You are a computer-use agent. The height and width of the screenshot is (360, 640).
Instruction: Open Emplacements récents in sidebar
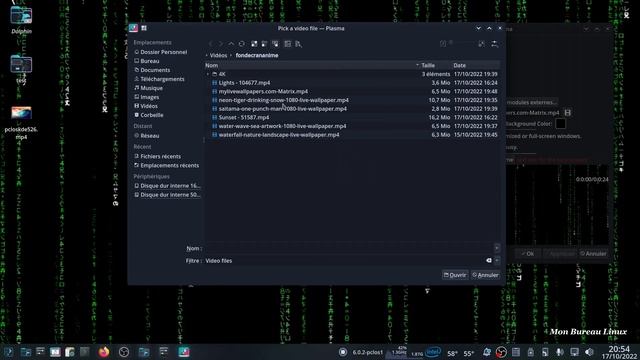click(x=170, y=165)
